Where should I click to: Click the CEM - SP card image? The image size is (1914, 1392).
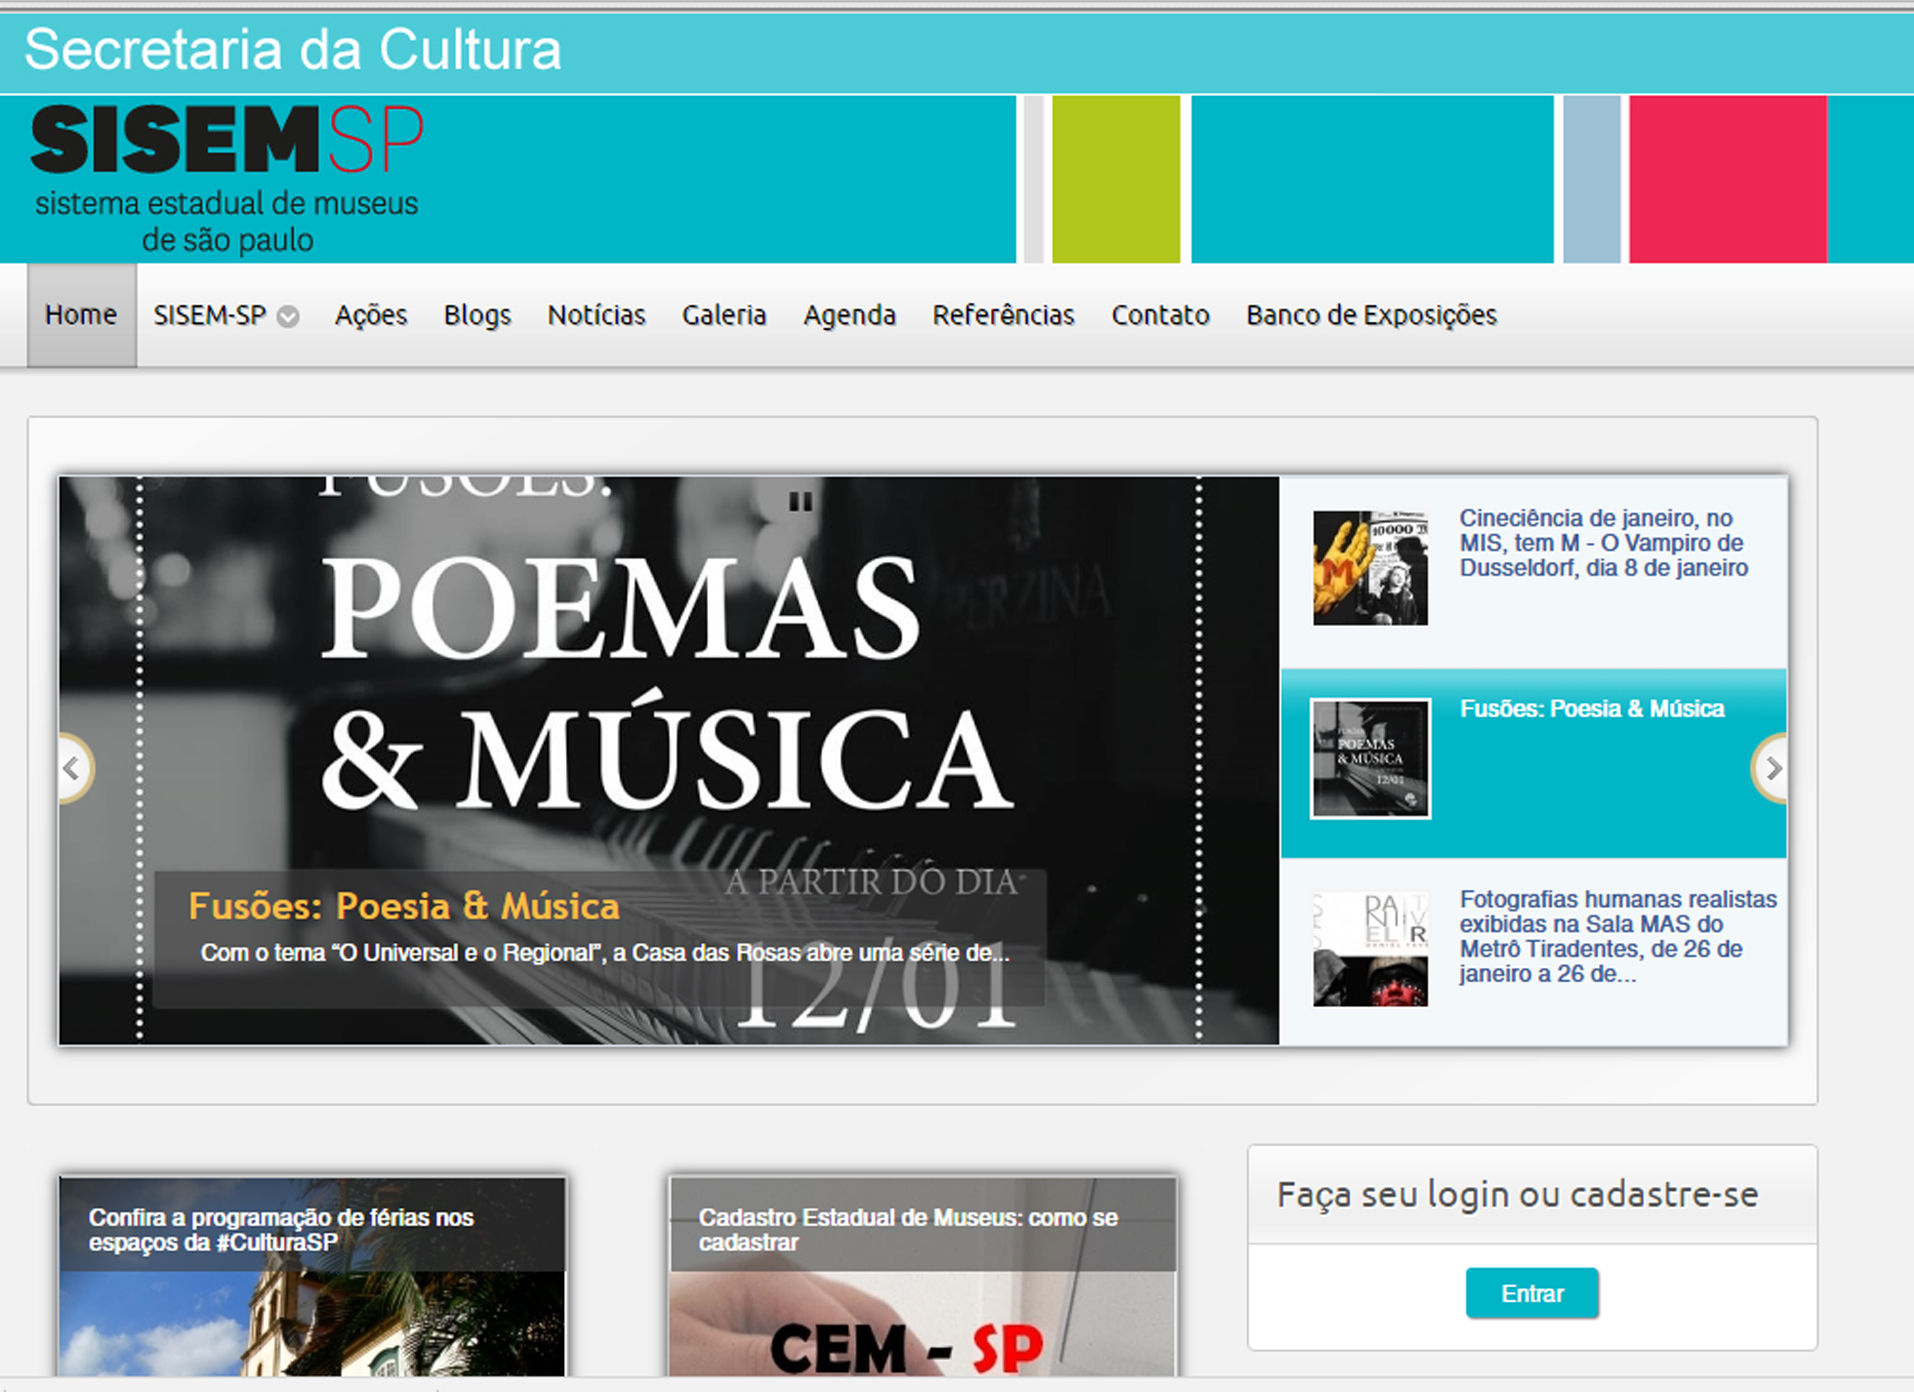pyautogui.click(x=922, y=1325)
